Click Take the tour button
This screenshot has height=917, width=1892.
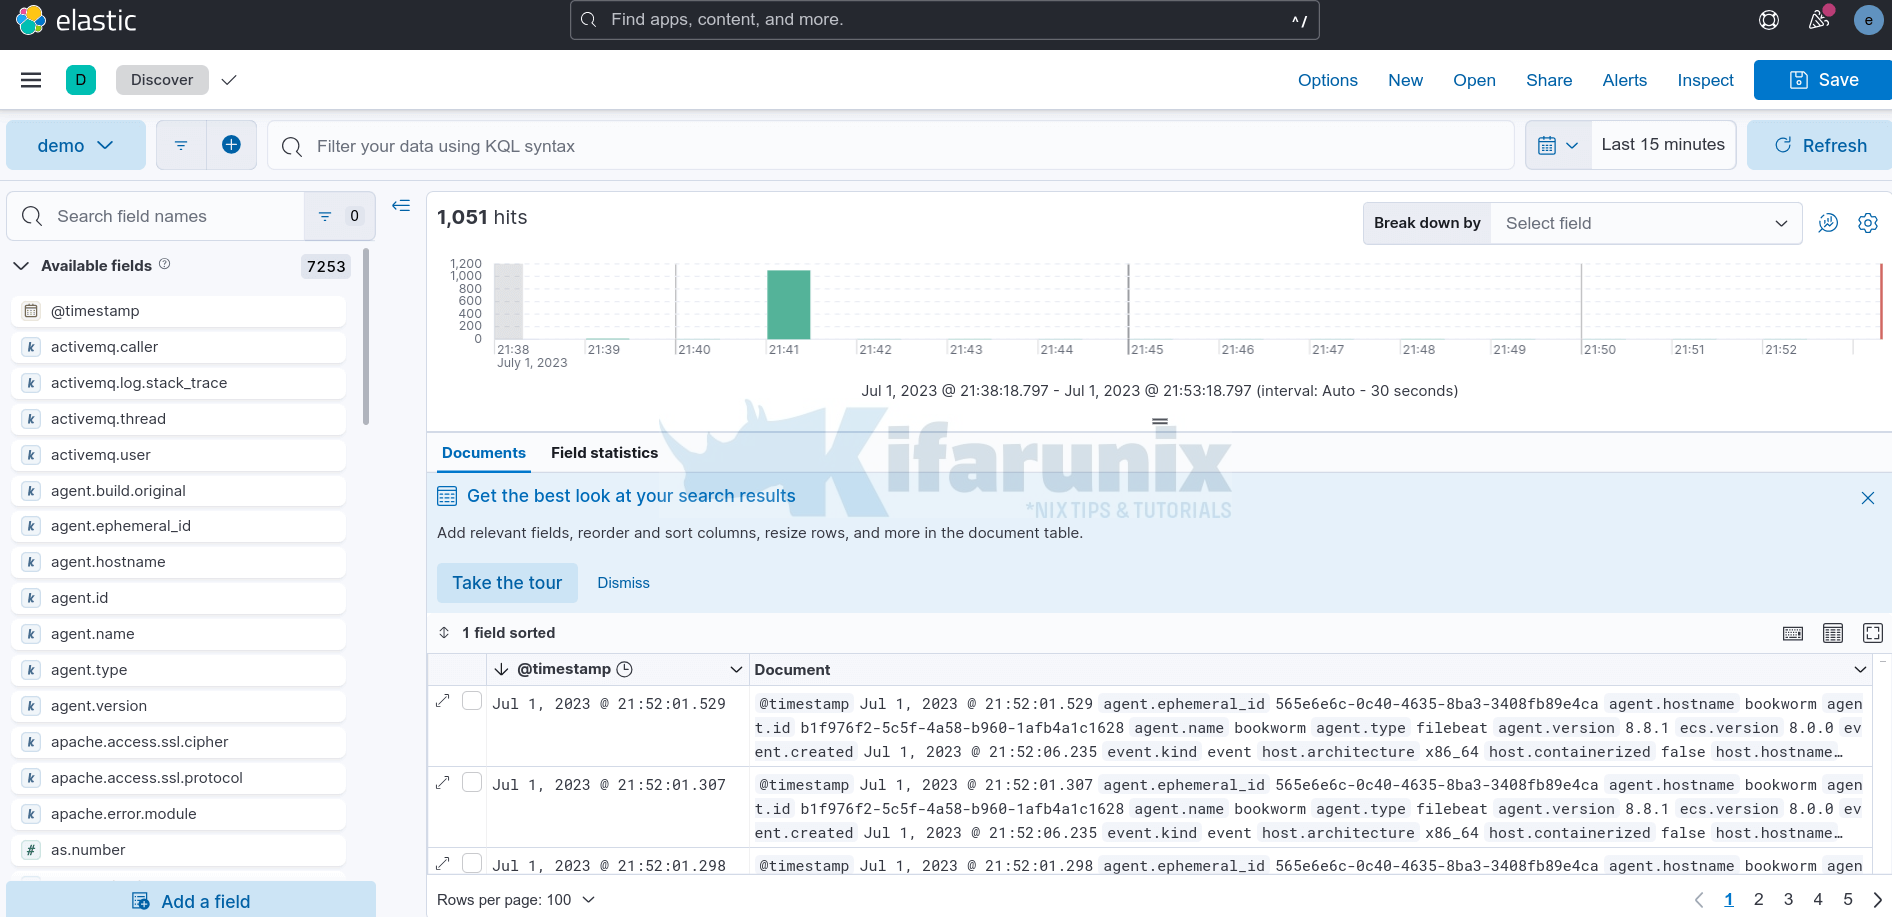pyautogui.click(x=507, y=583)
